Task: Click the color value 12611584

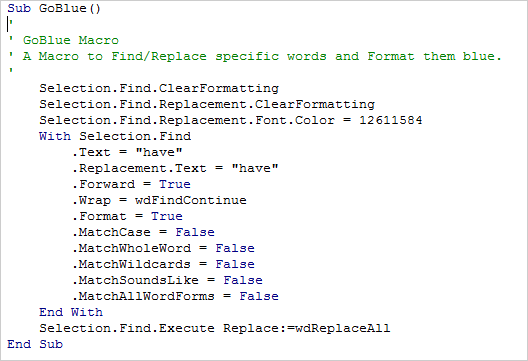Action: (x=391, y=120)
